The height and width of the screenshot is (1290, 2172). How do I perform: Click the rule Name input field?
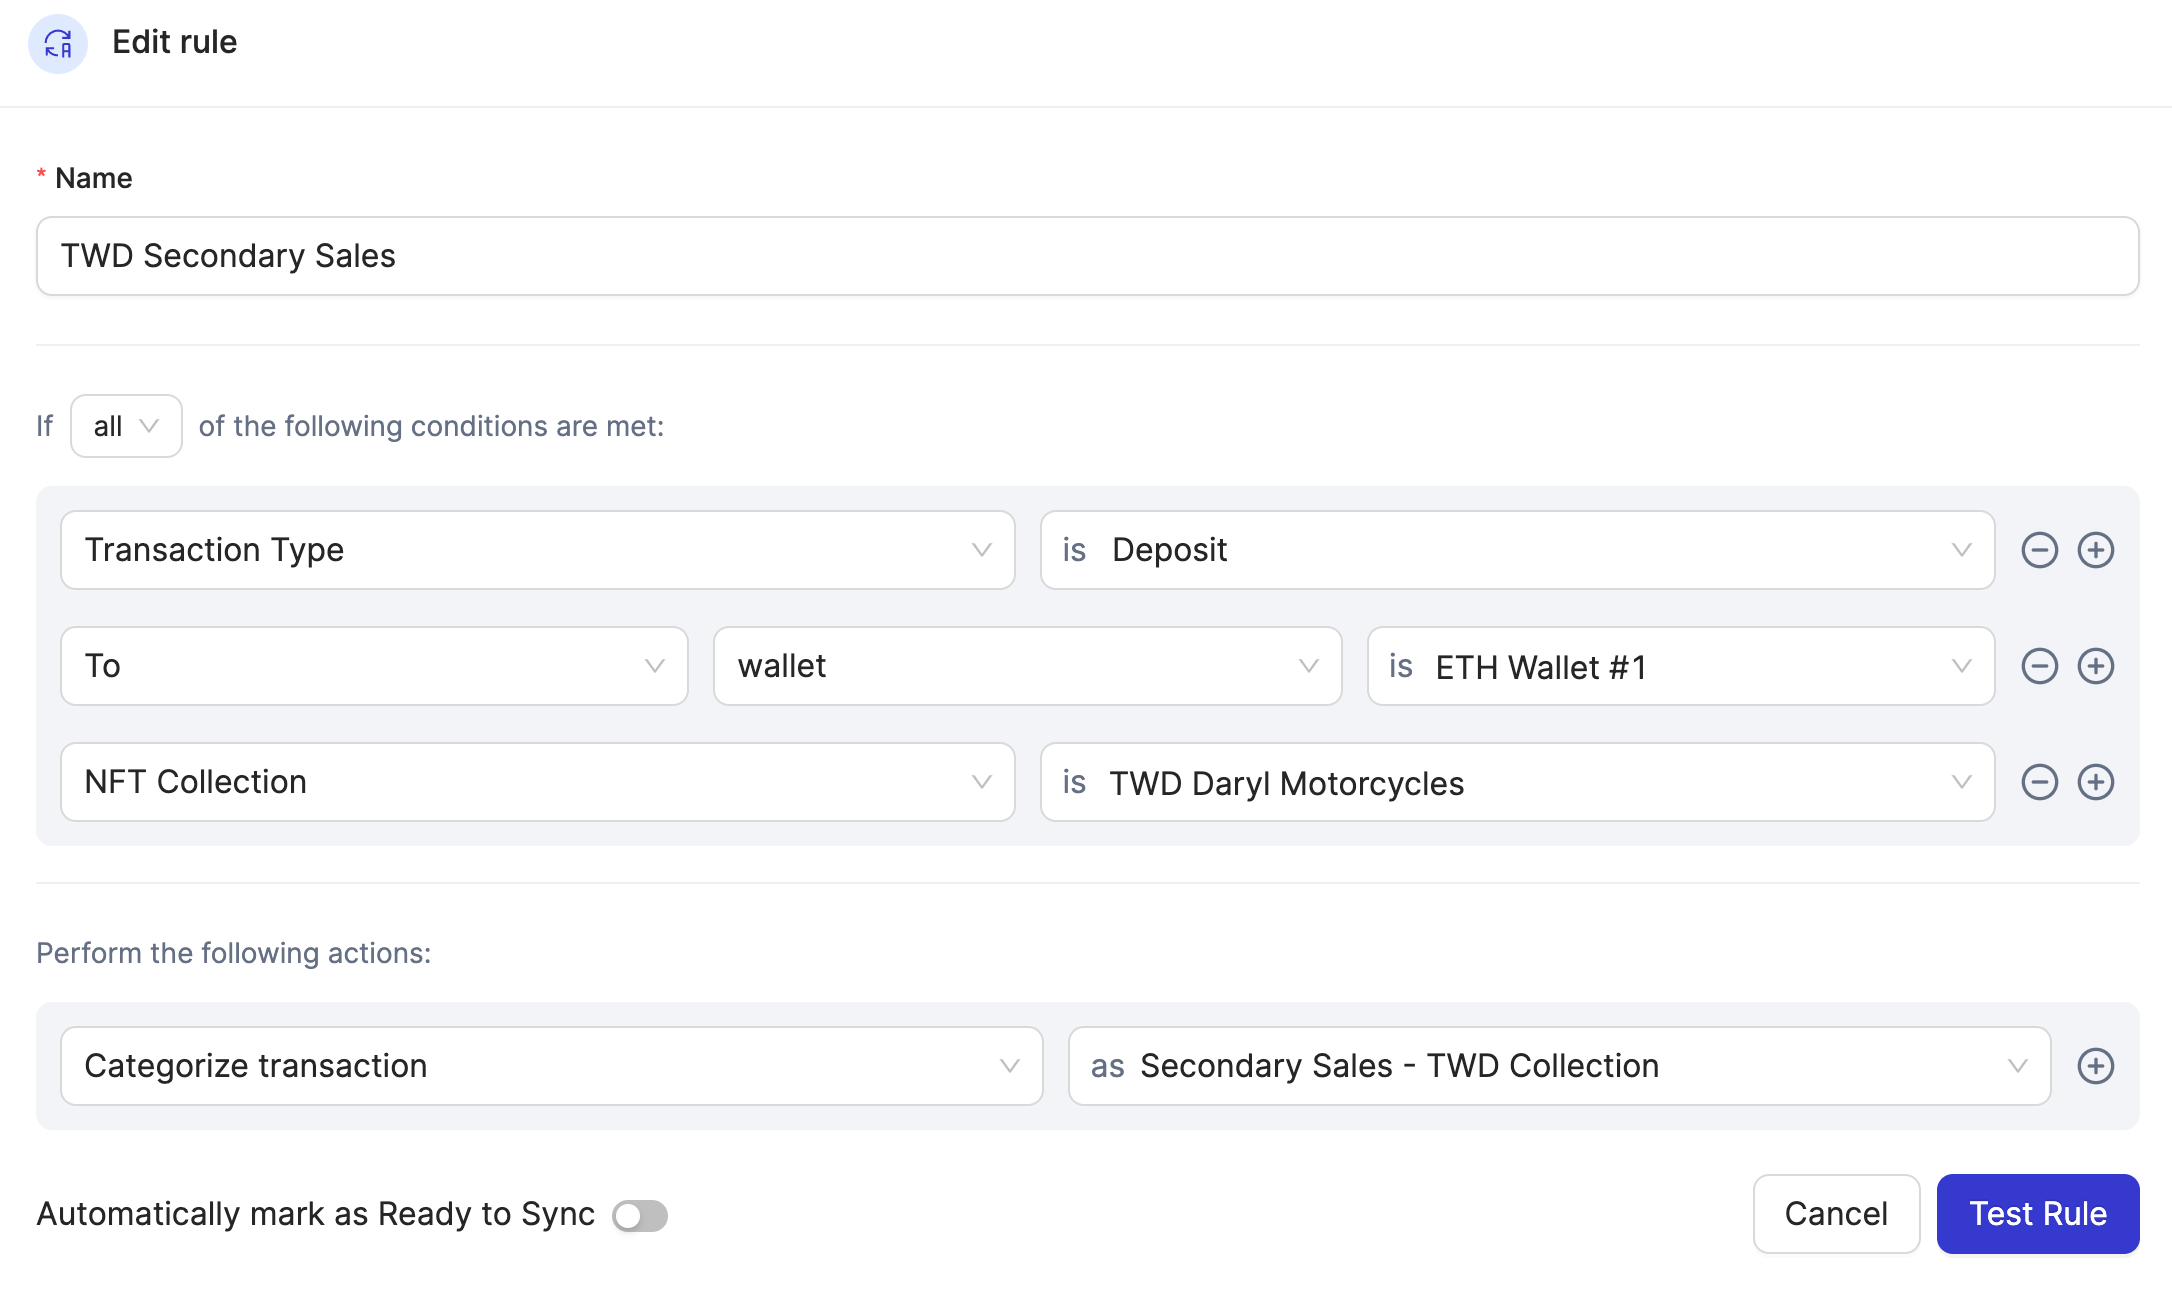pos(1087,256)
